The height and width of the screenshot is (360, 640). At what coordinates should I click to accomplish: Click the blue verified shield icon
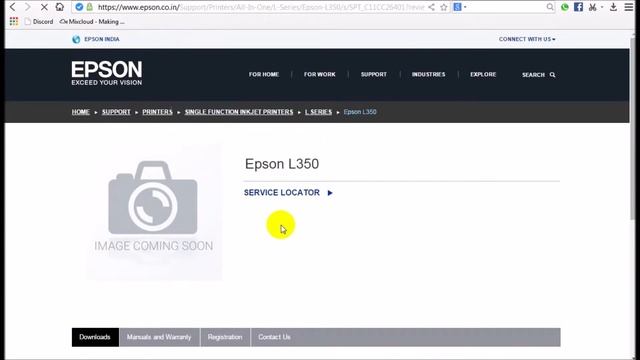pyautogui.click(x=79, y=7)
